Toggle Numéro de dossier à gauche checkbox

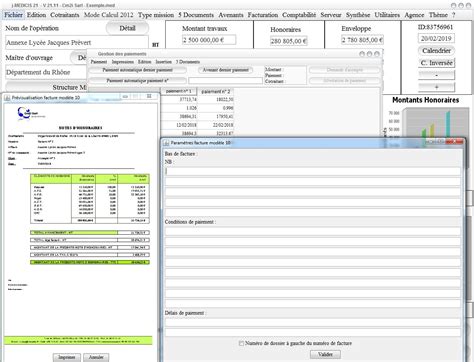(x=241, y=343)
